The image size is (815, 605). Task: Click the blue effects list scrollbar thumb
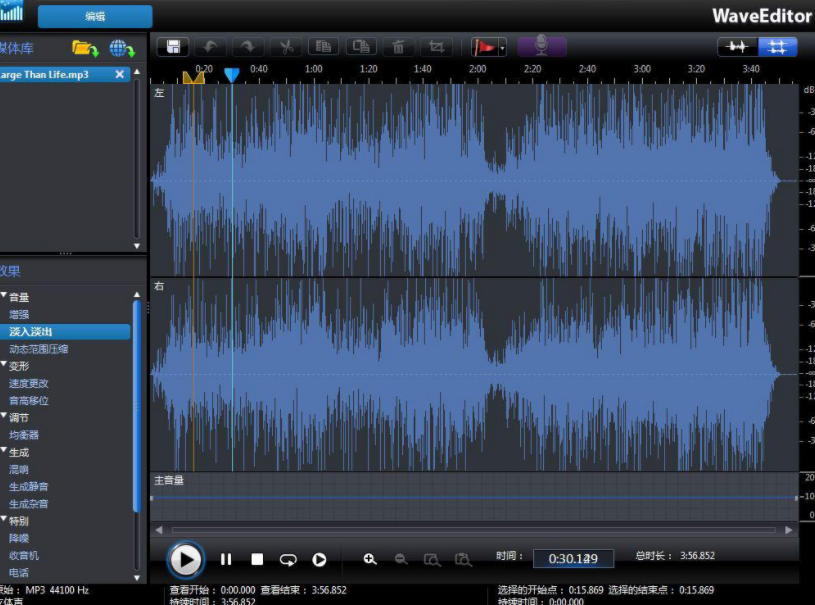137,407
